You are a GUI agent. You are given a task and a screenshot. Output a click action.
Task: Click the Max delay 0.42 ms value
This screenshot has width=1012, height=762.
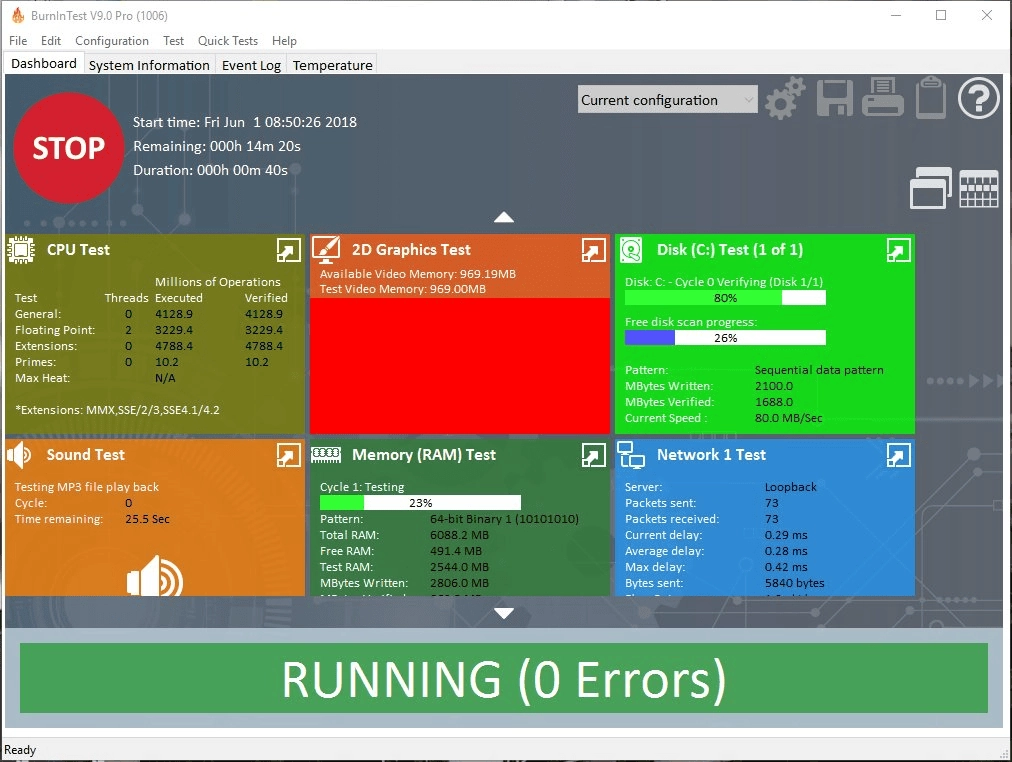pyautogui.click(x=786, y=567)
